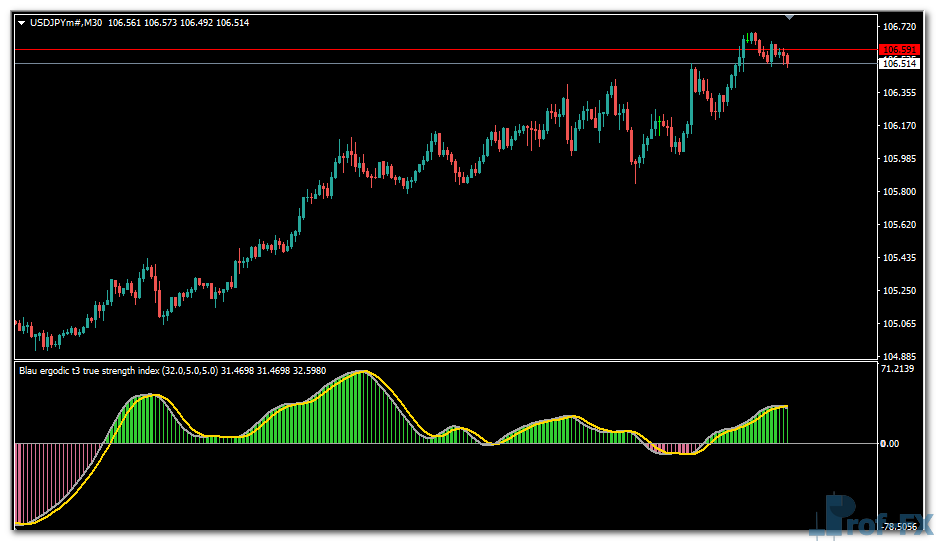Click the OHLC values in chart header
This screenshot has width=936, height=541.
[x=179, y=23]
